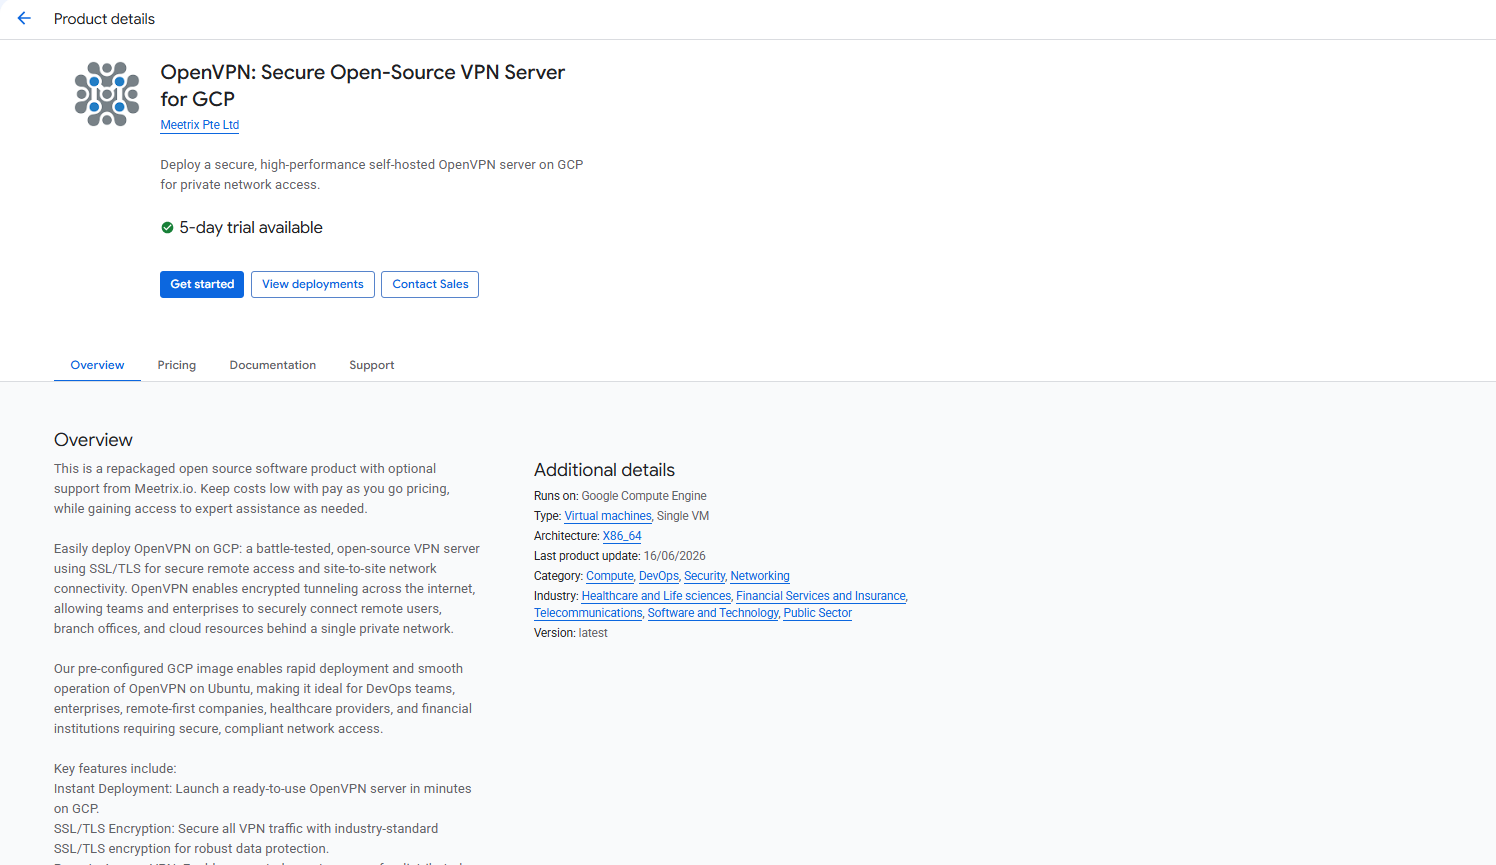The image size is (1496, 865).
Task: Click the back arrow icon
Action: click(x=24, y=18)
